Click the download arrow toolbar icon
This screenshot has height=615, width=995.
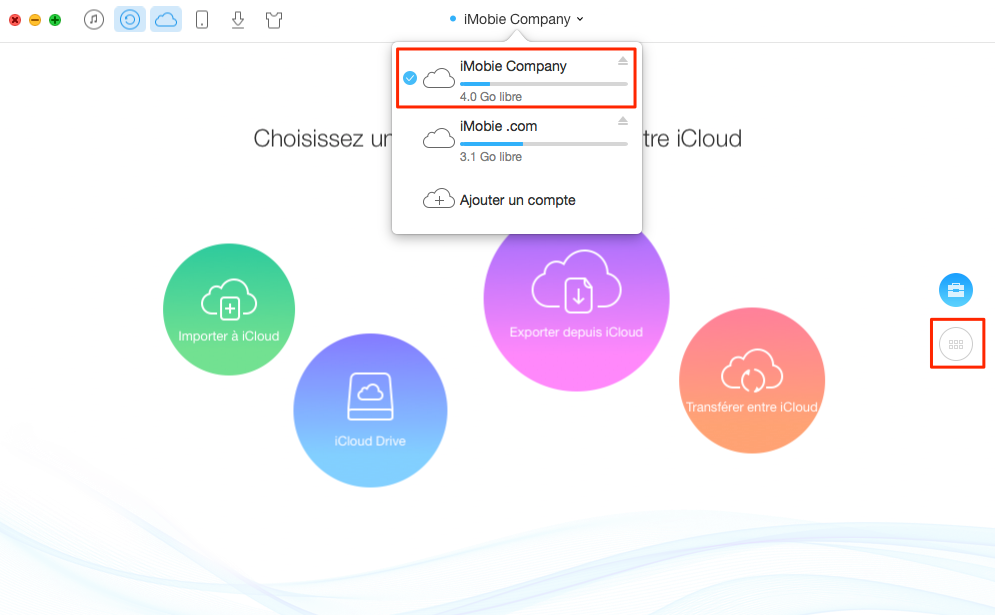coord(238,20)
